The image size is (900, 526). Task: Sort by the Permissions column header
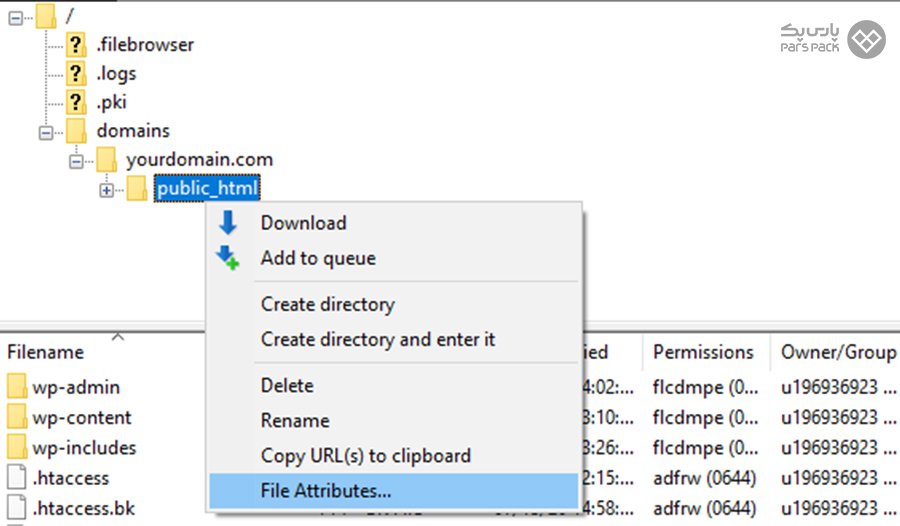[703, 353]
